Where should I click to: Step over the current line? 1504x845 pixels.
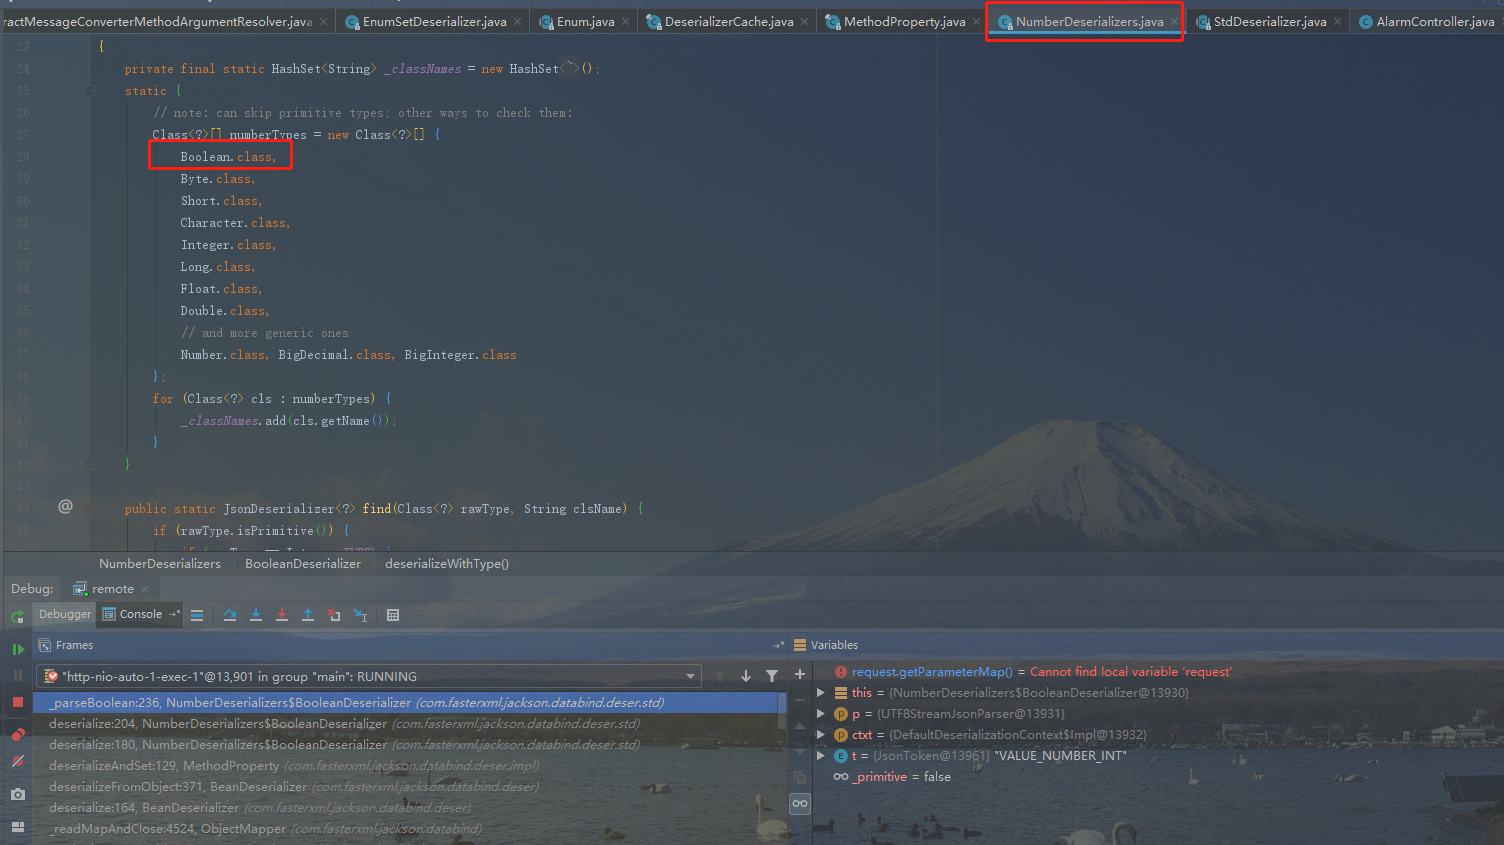tap(230, 615)
